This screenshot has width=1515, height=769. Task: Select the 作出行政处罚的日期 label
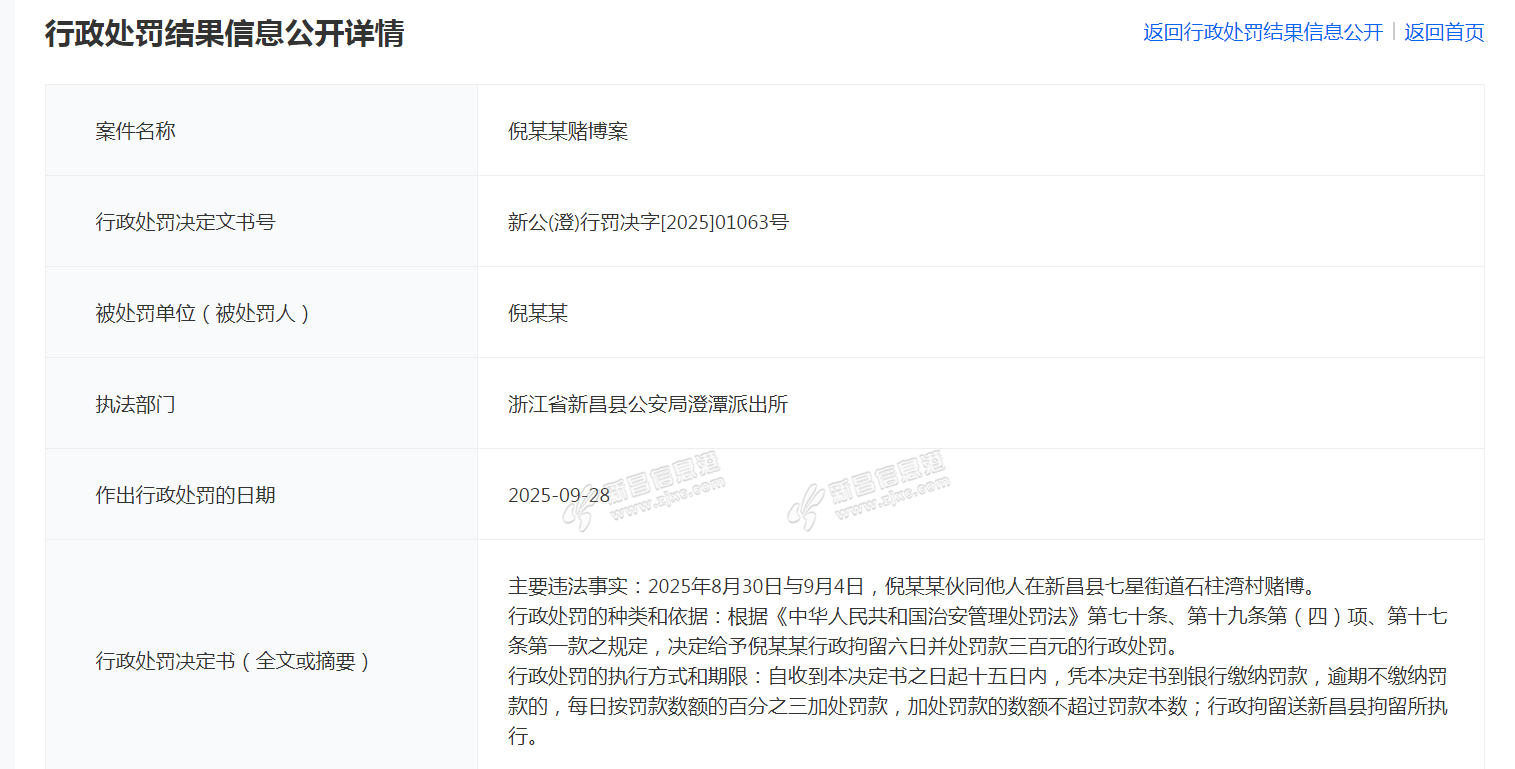(x=185, y=495)
